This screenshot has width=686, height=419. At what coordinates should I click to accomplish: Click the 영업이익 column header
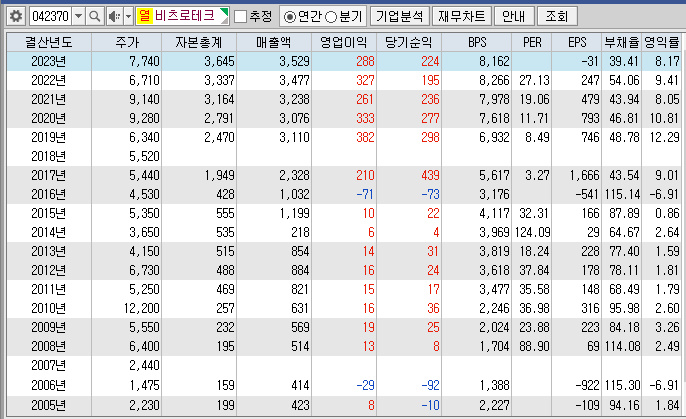point(344,42)
